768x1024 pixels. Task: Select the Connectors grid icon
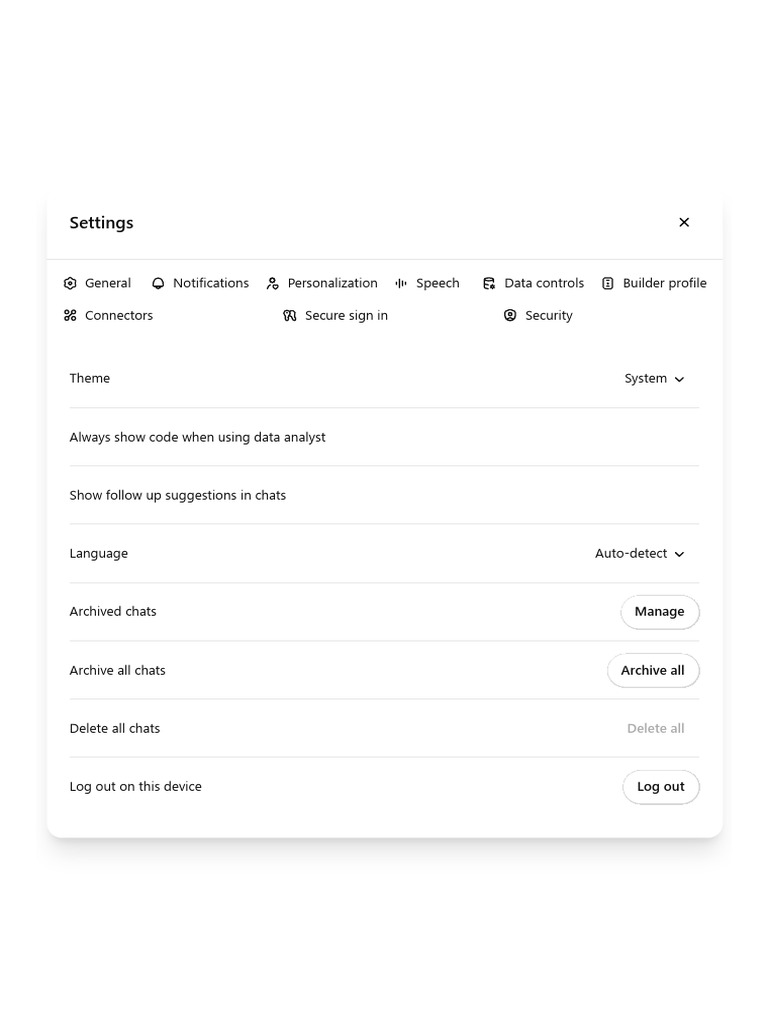click(70, 315)
